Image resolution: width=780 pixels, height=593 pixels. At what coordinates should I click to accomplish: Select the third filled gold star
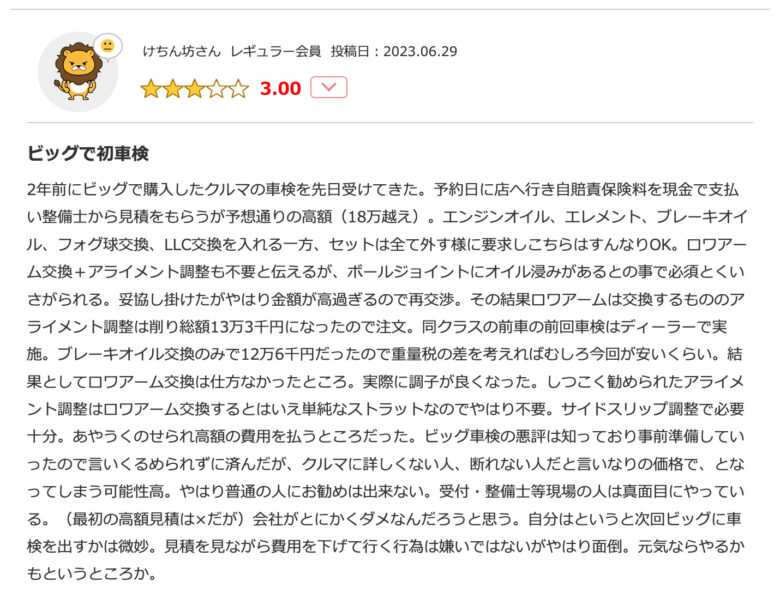pos(195,89)
